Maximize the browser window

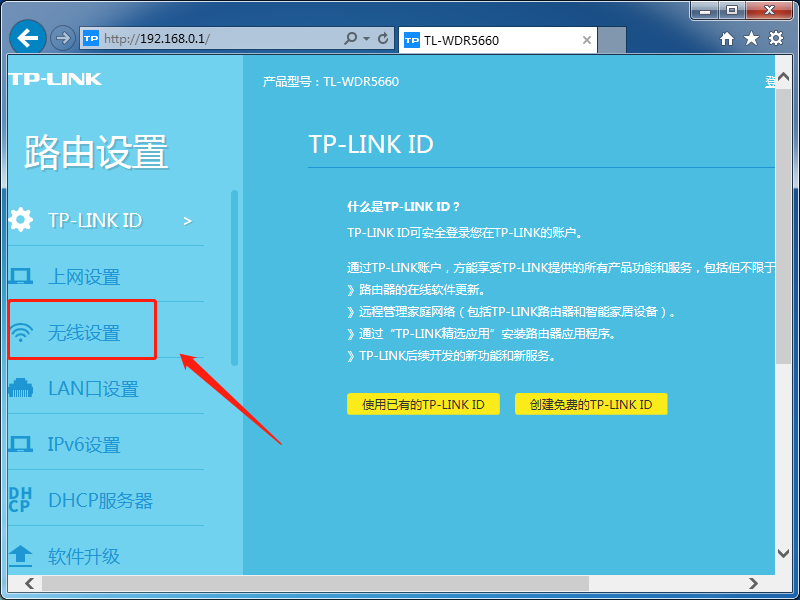click(732, 10)
